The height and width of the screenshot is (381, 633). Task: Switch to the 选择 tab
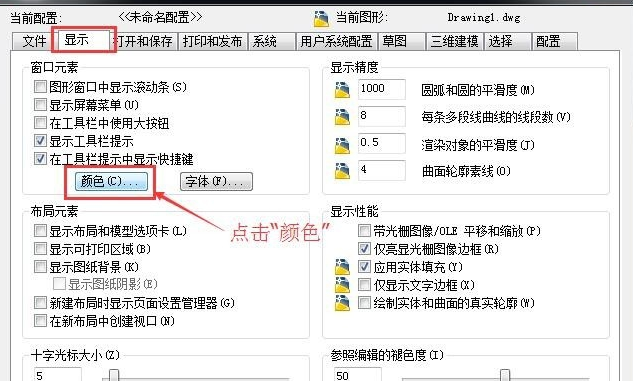click(507, 41)
